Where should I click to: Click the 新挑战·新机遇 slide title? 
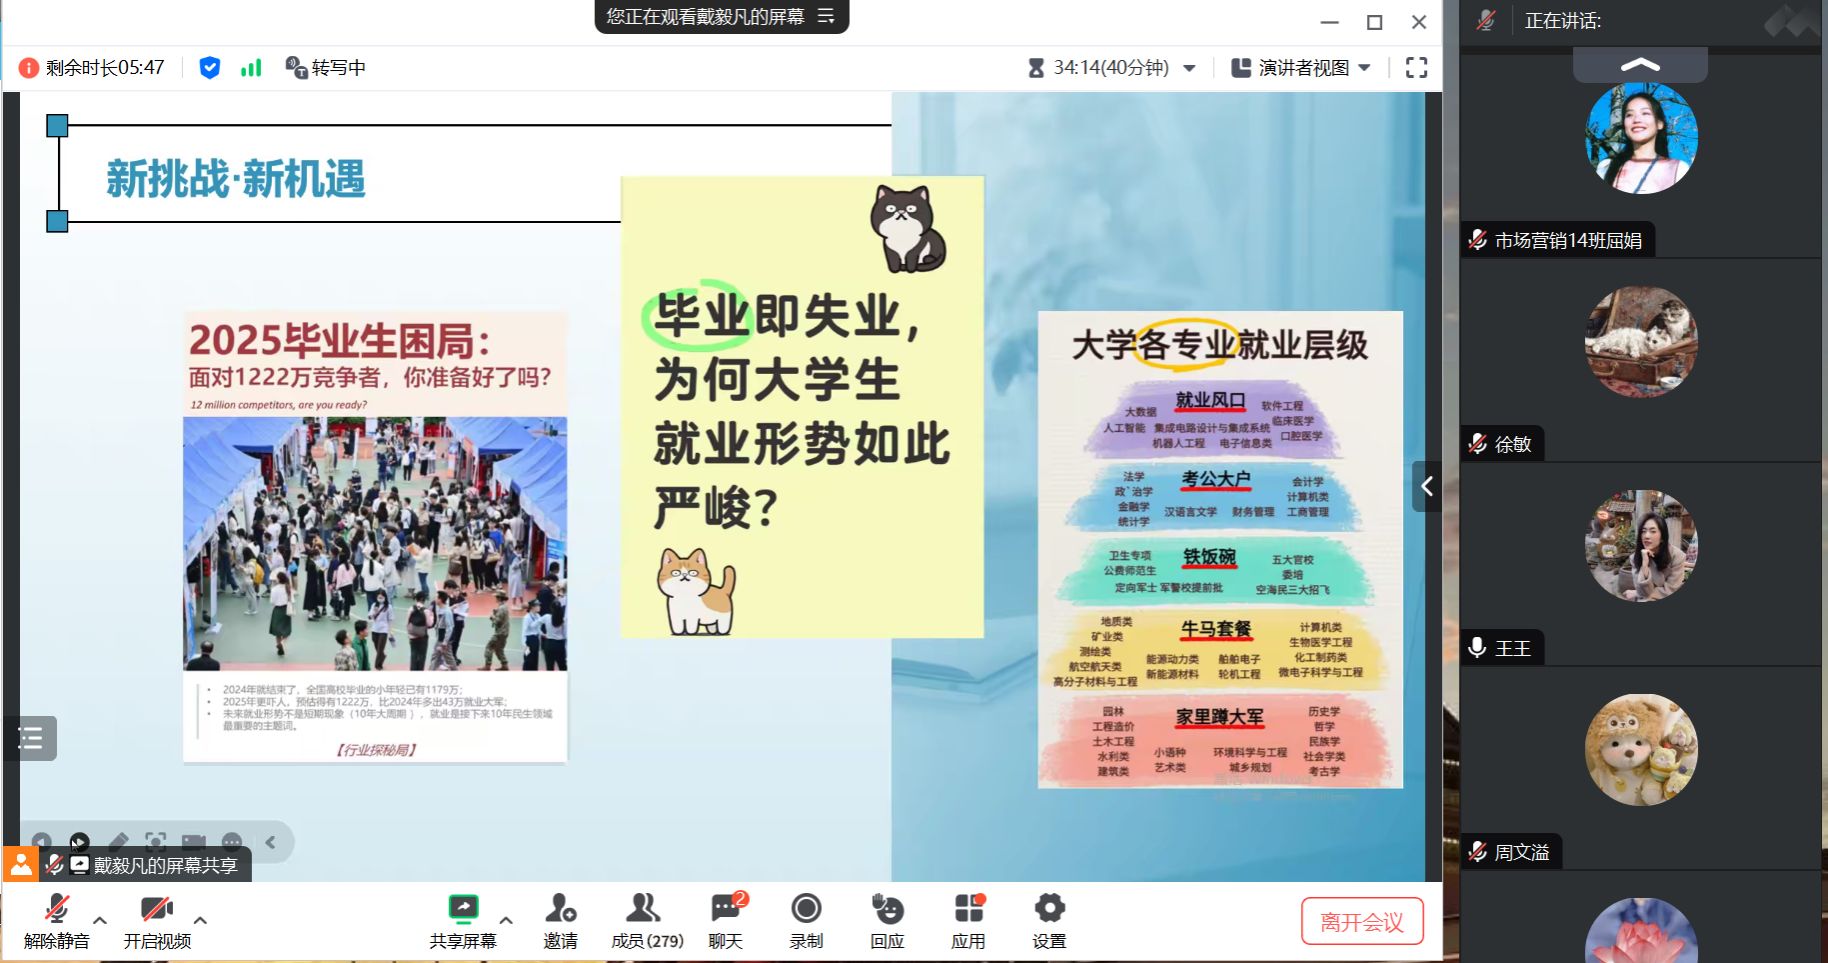[x=236, y=179]
